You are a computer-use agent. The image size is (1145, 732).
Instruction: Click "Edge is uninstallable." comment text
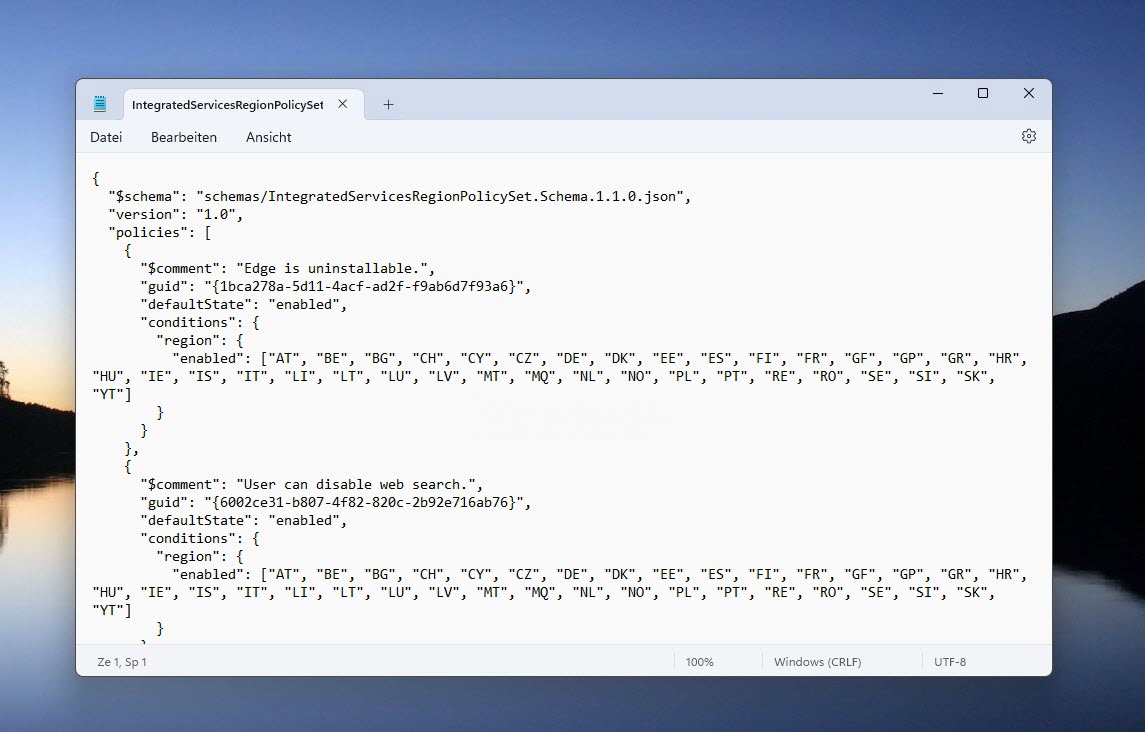(x=332, y=269)
